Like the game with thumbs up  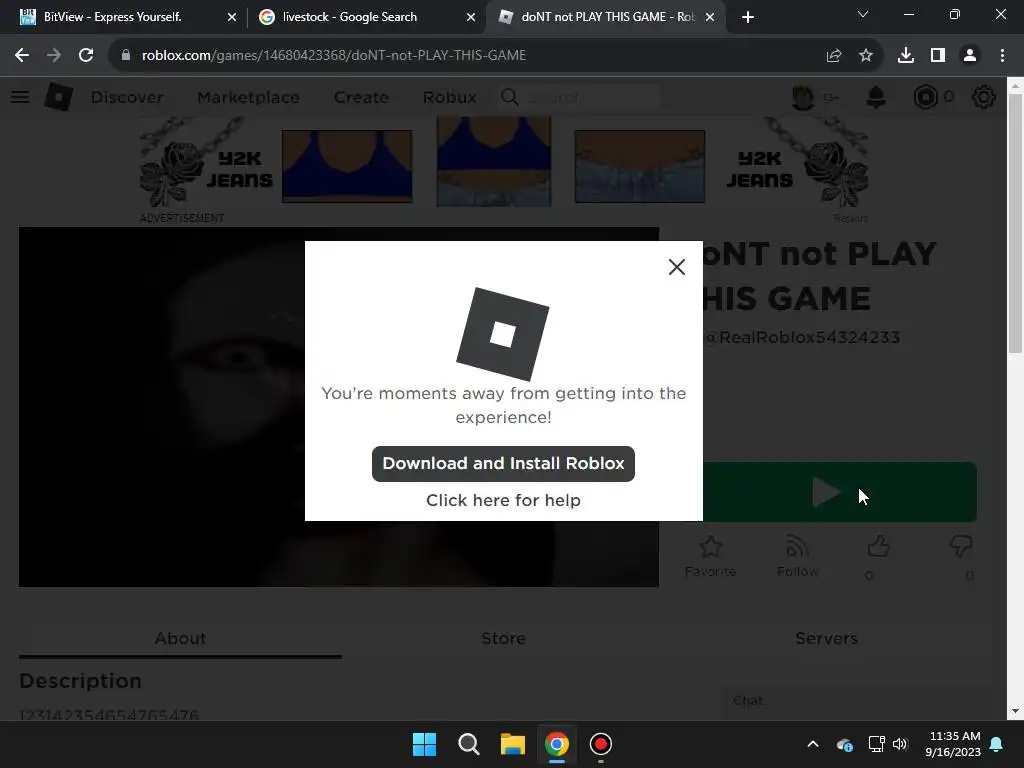(878, 546)
